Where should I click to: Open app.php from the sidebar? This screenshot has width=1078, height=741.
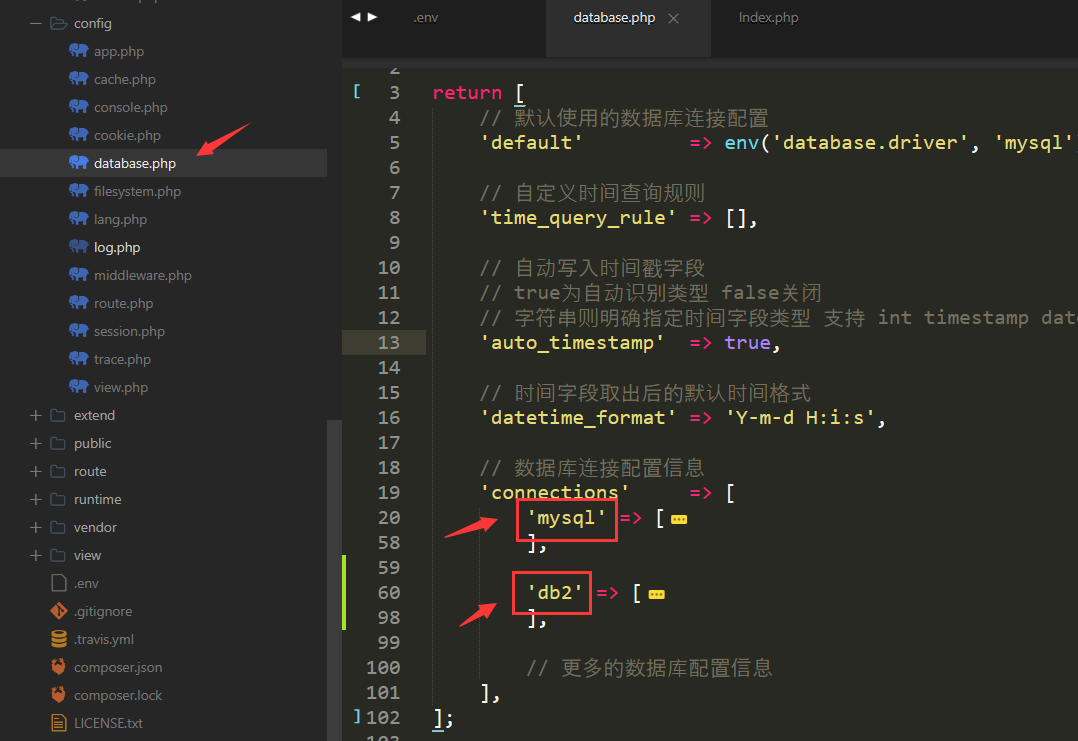[x=119, y=51]
